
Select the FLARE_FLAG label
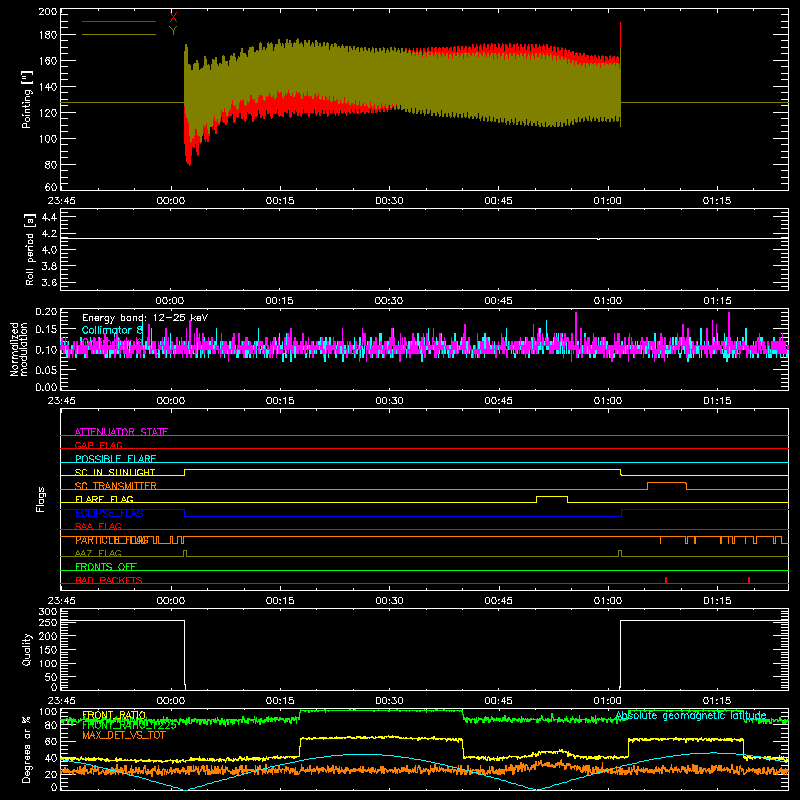[x=104, y=499]
